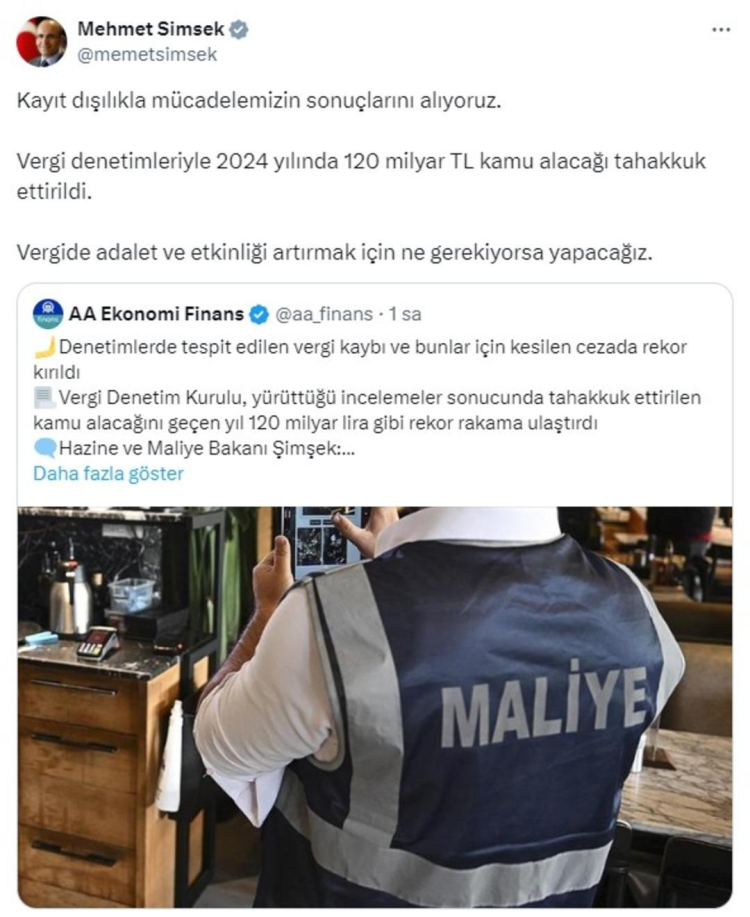Click the verified badge beside Mehmet Simsek
This screenshot has height=917, width=750.
(x=239, y=29)
